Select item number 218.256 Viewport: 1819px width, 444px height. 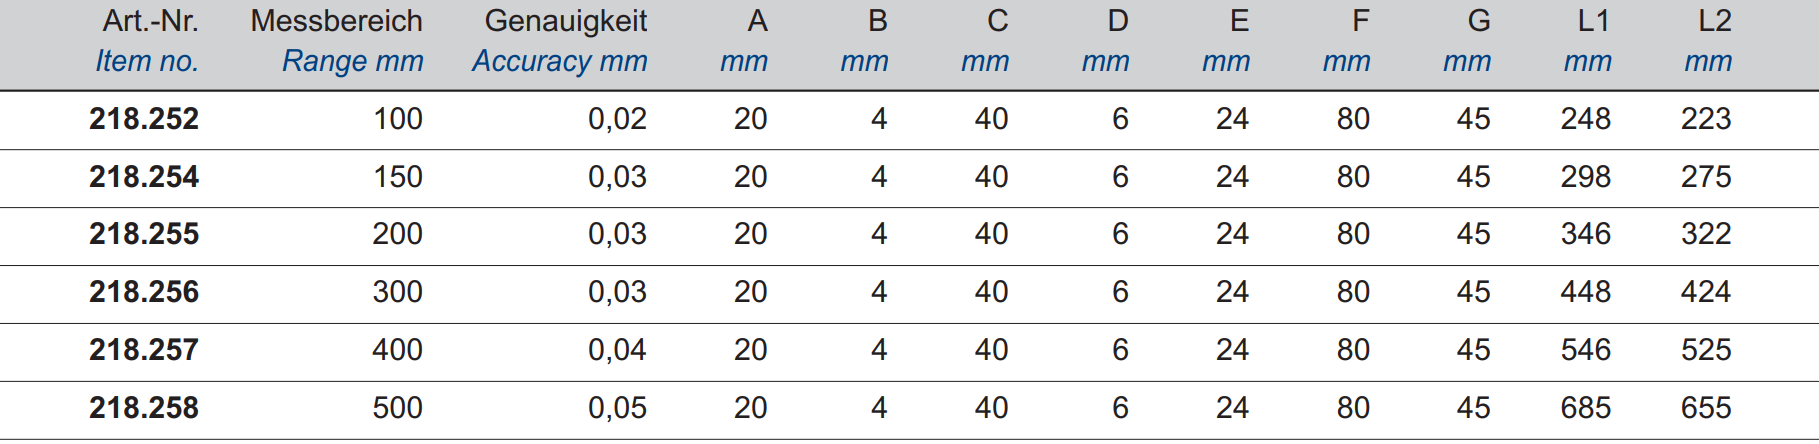(144, 292)
